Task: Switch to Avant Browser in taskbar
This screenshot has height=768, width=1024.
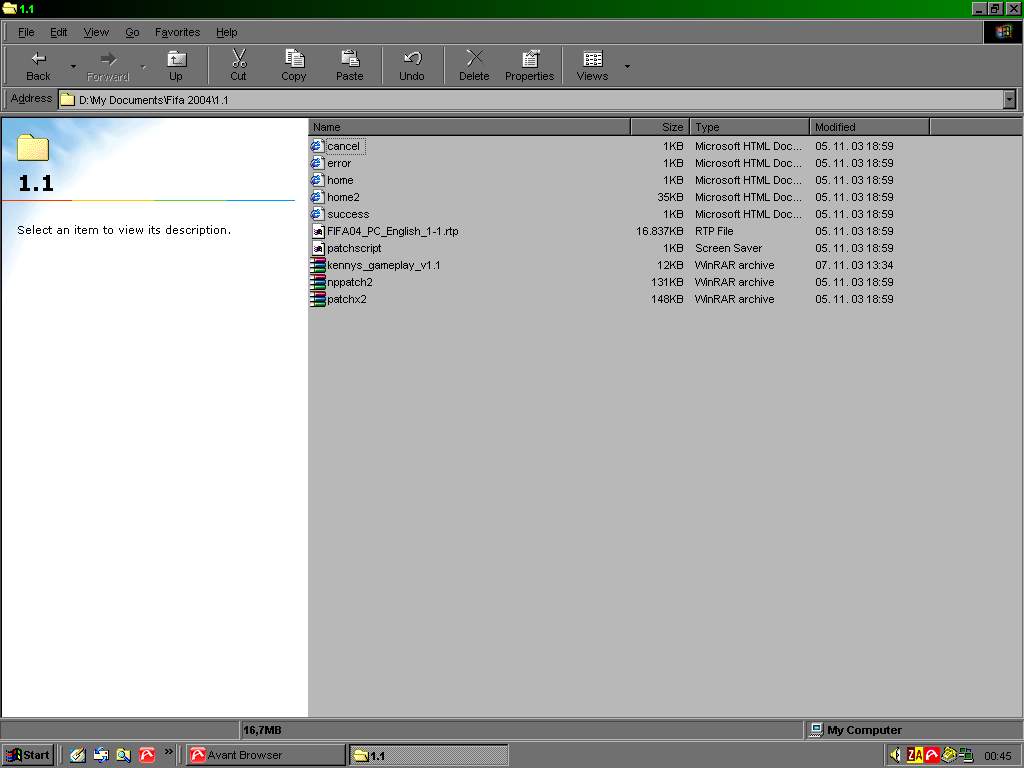Action: point(265,755)
